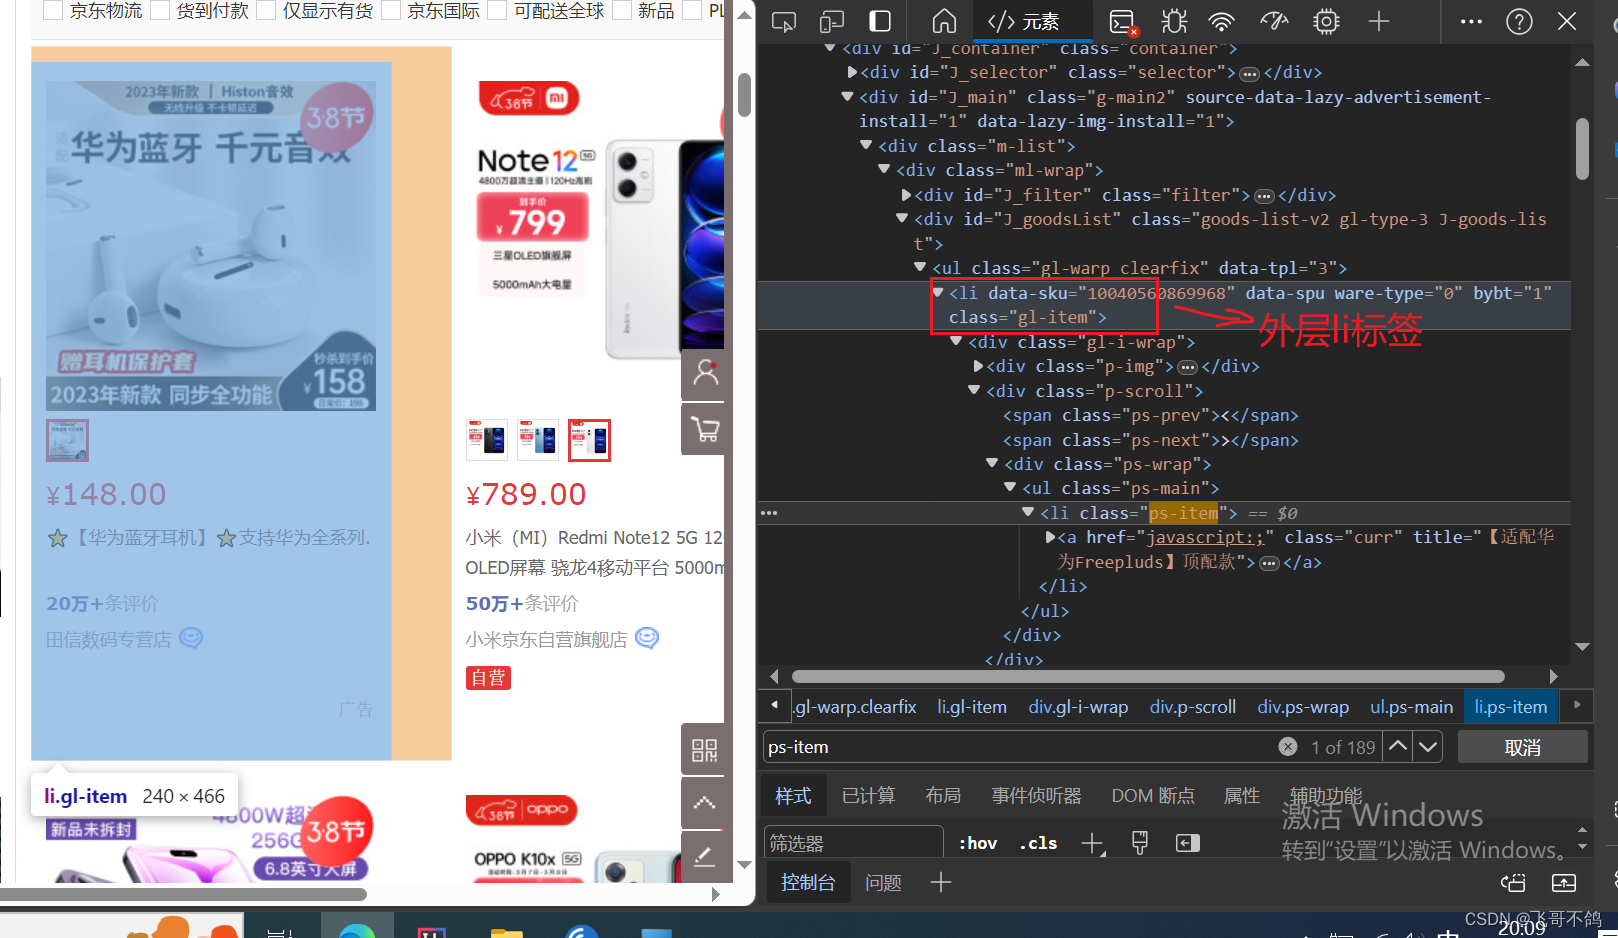Screen dimensions: 1618x938
Task: Toggle the computed styles sidebar pane icon
Action: pyautogui.click(x=1188, y=843)
